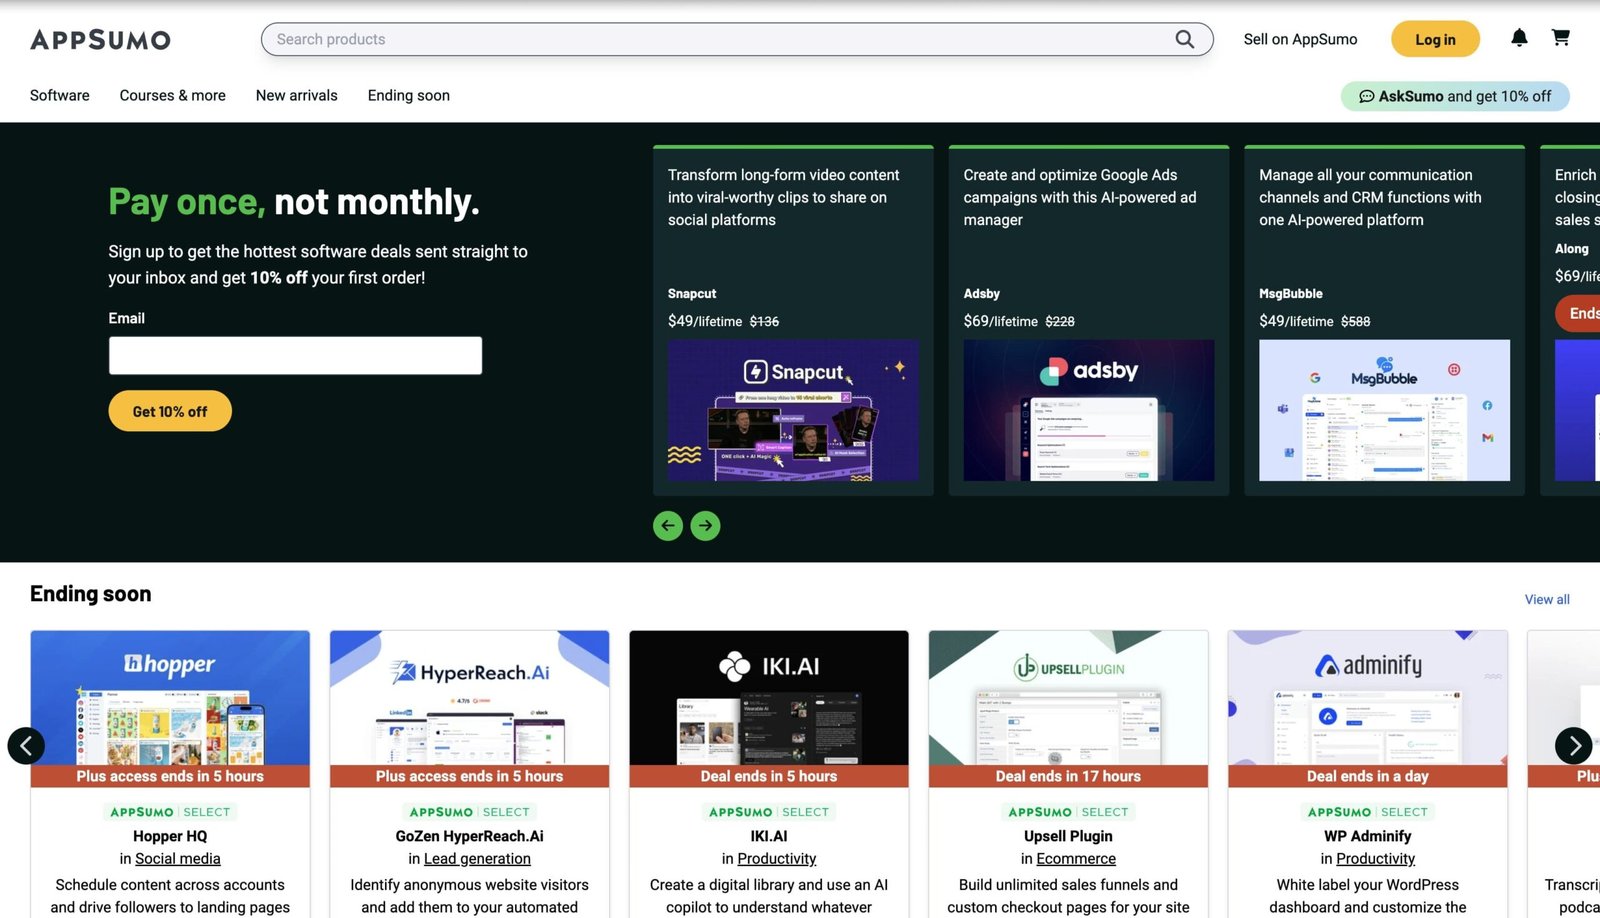Open the Social media category link

pos(178,859)
